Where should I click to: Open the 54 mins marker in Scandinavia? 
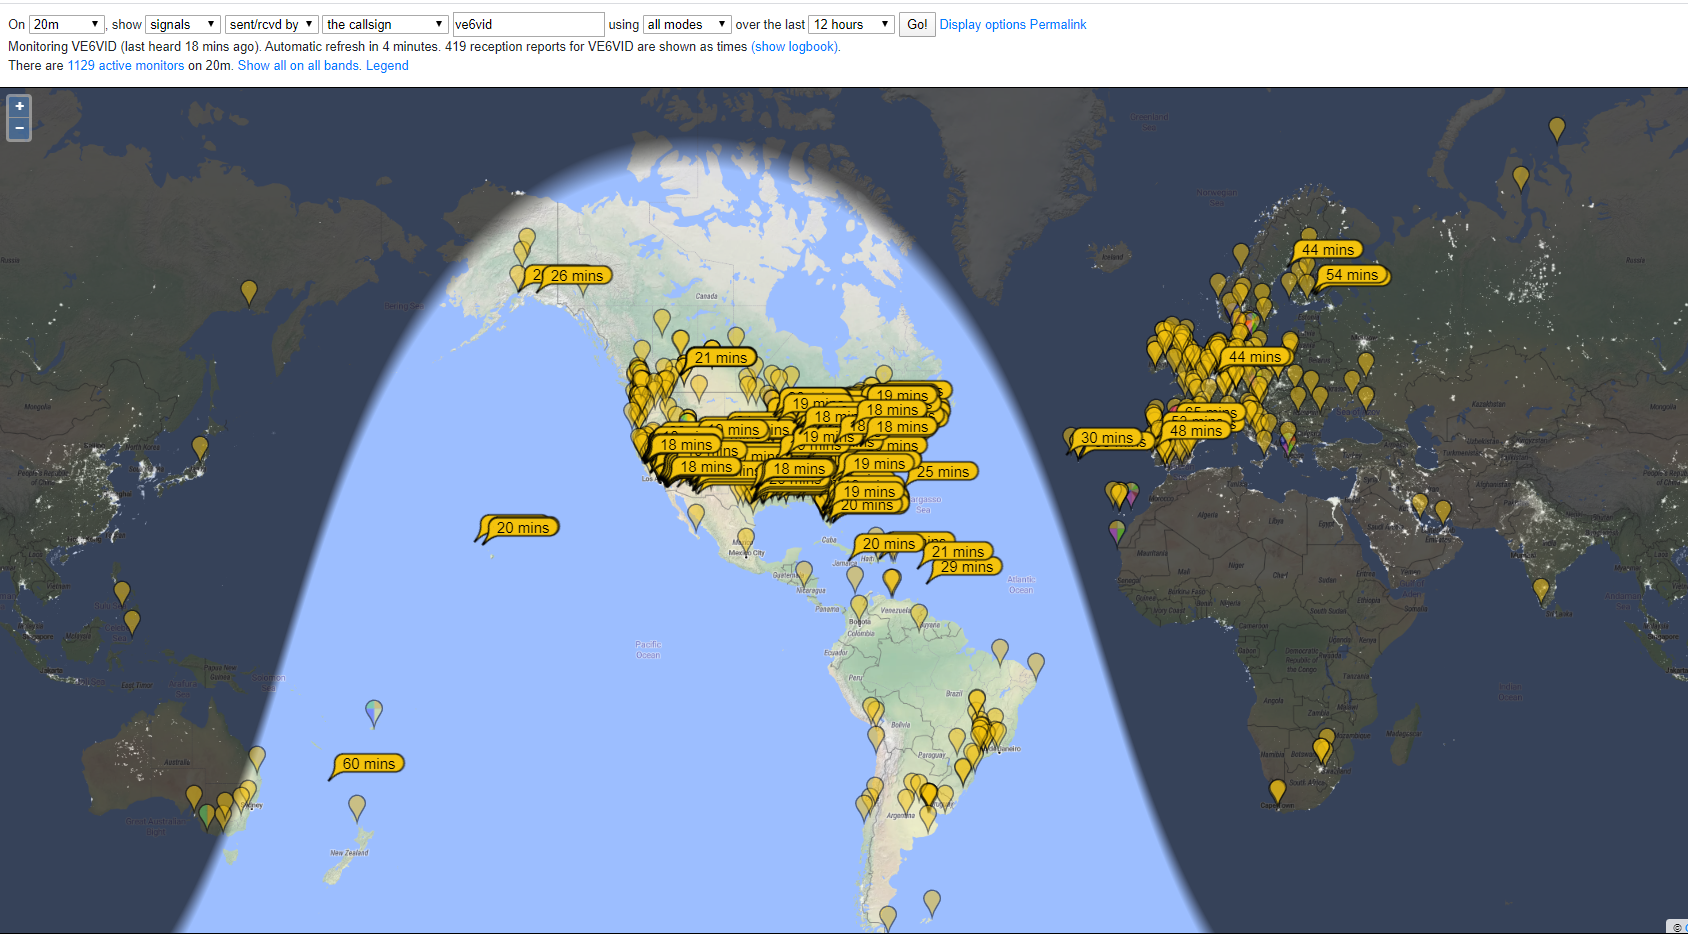[x=1352, y=275]
